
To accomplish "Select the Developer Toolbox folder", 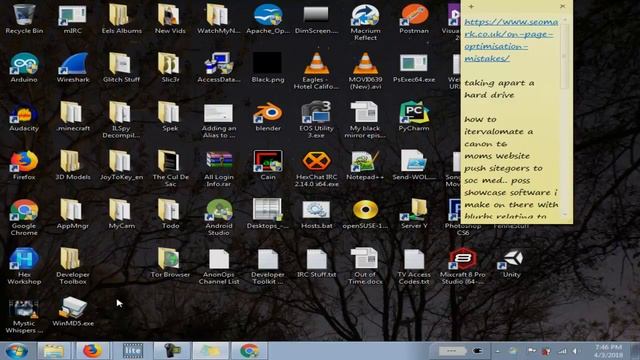I will pyautogui.click(x=73, y=266).
